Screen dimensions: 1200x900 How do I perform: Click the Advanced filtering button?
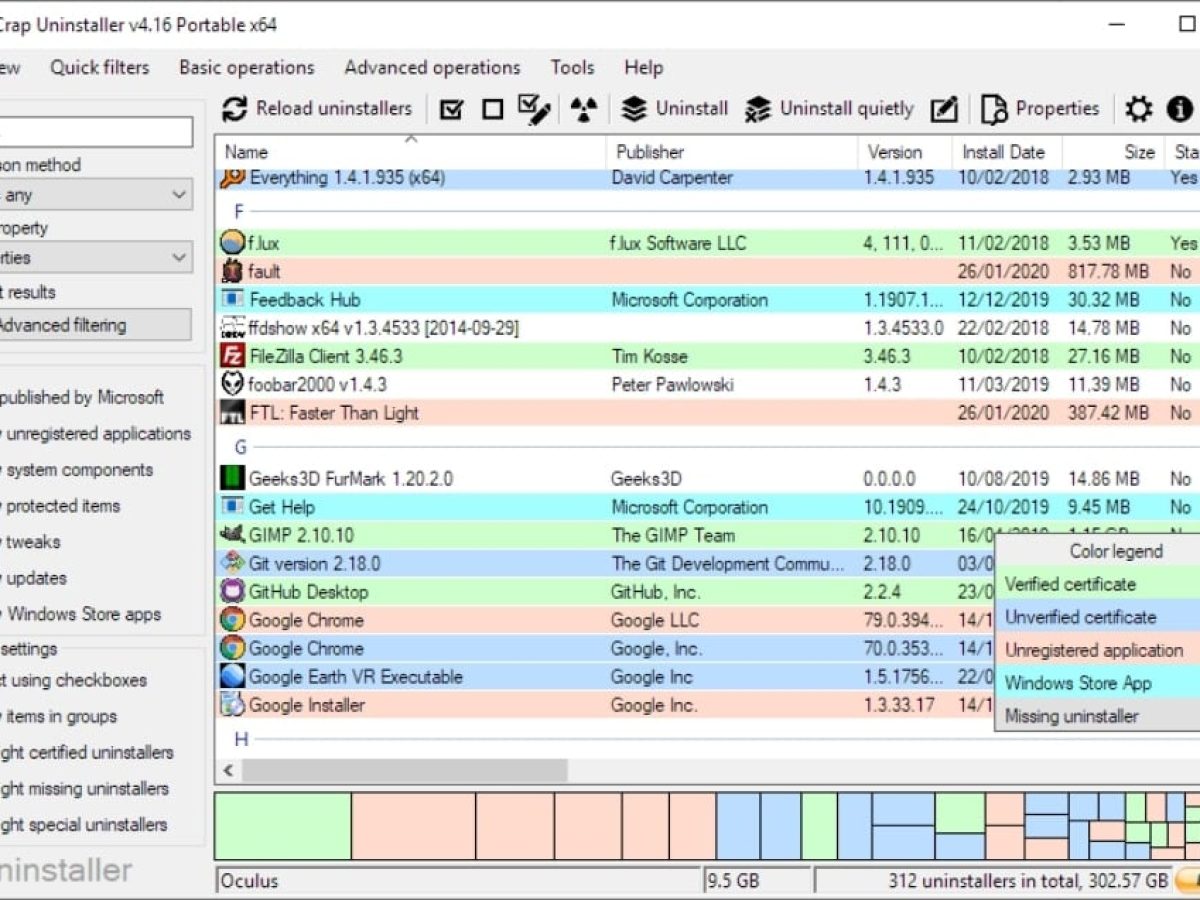(x=93, y=325)
